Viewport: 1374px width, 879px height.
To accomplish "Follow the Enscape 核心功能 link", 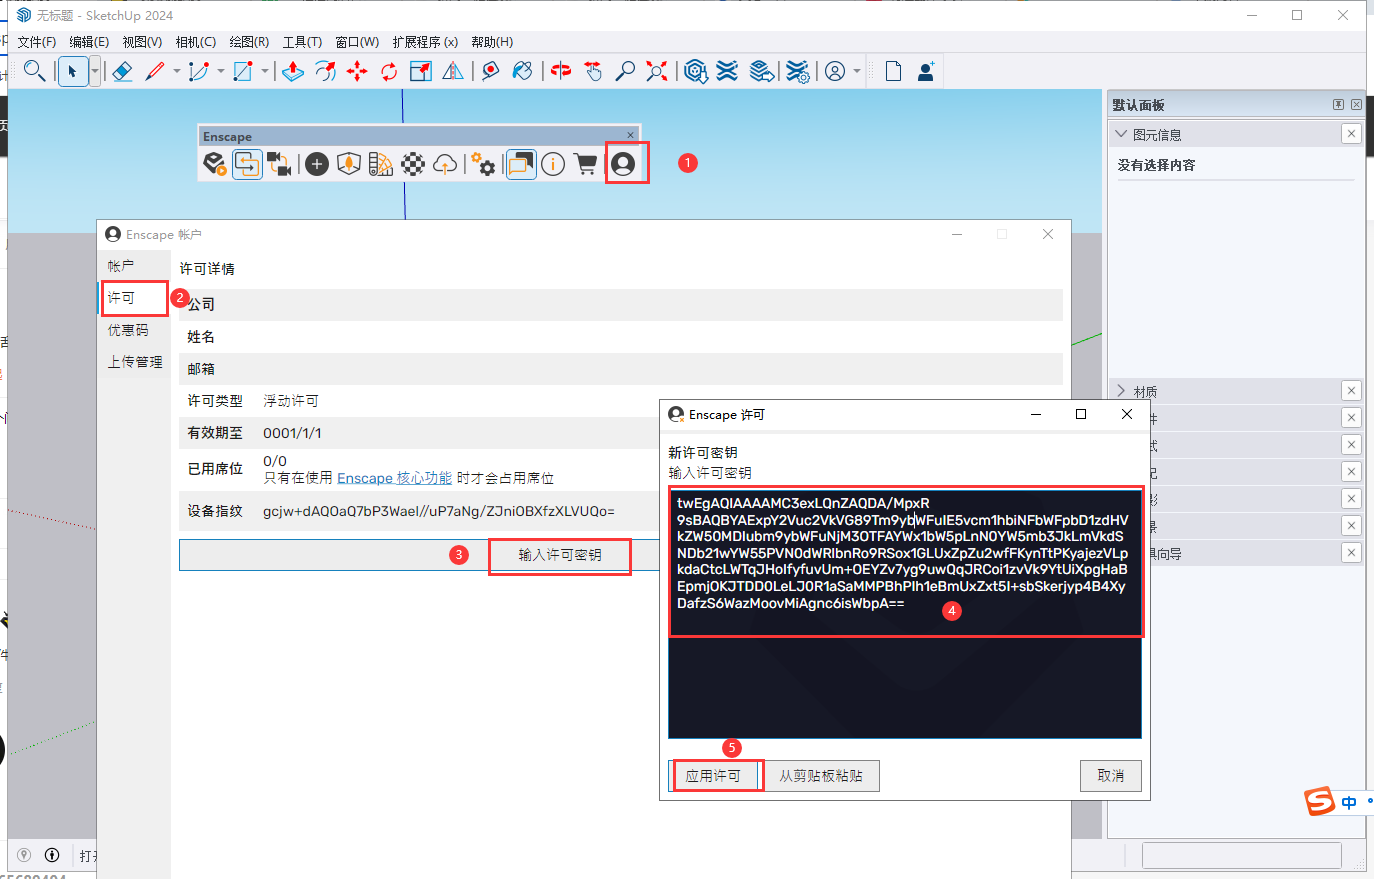I will pos(394,478).
